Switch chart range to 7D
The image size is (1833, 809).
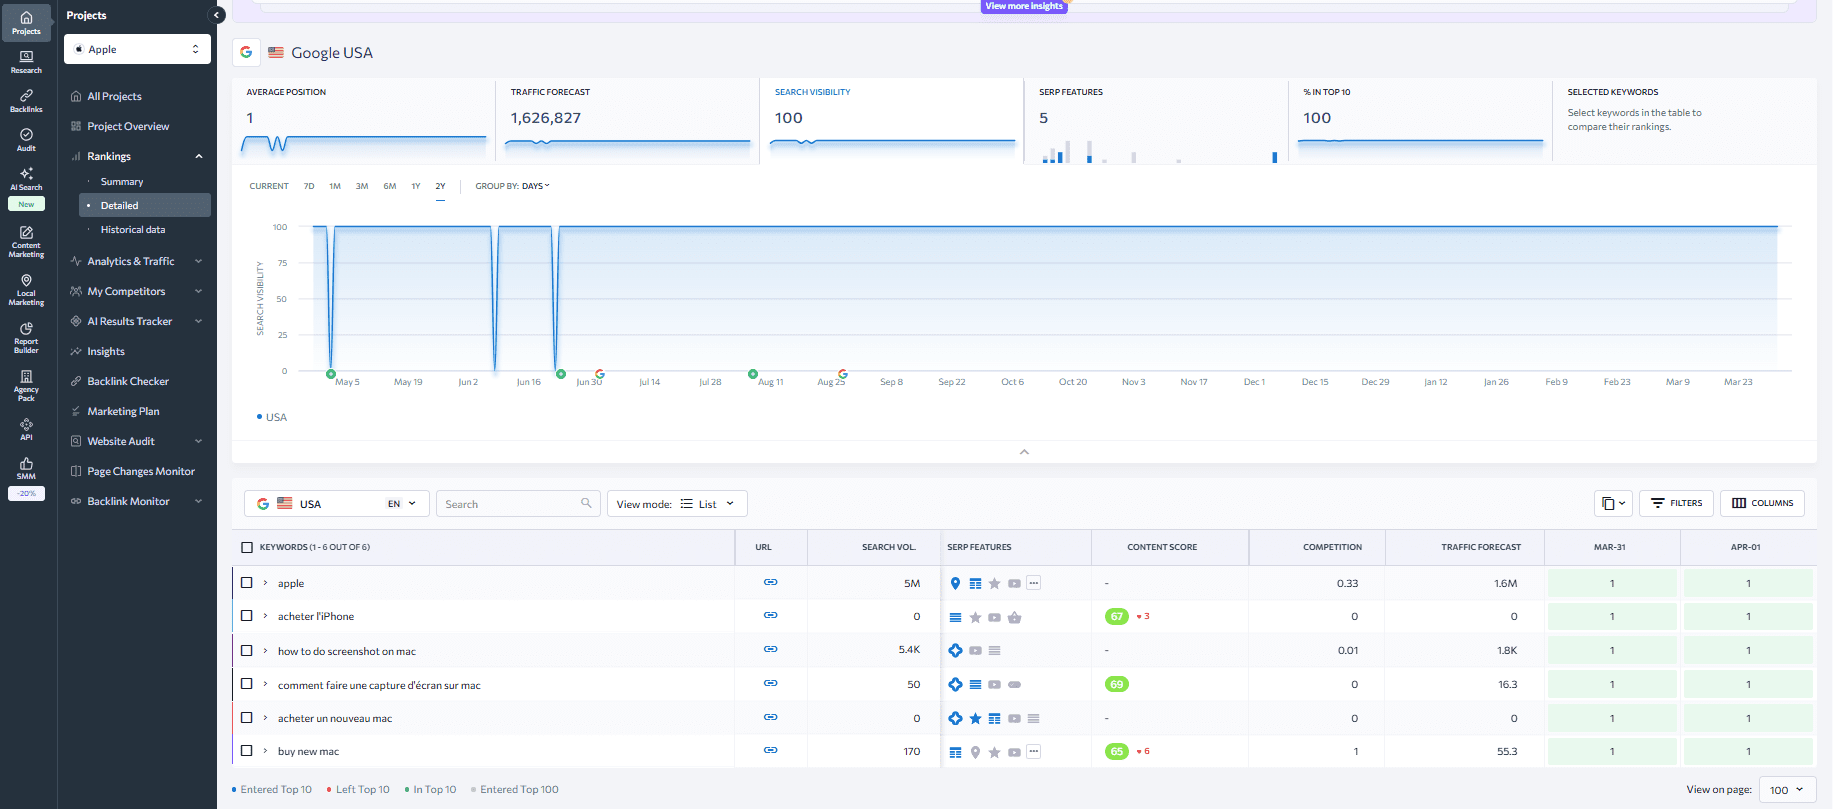309,186
